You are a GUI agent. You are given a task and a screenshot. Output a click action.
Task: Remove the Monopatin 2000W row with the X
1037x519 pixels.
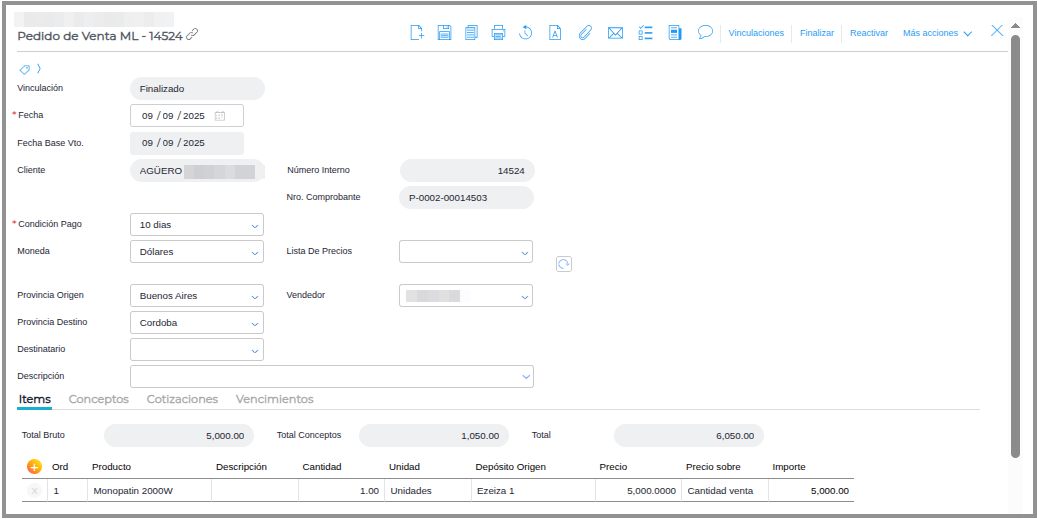34,491
